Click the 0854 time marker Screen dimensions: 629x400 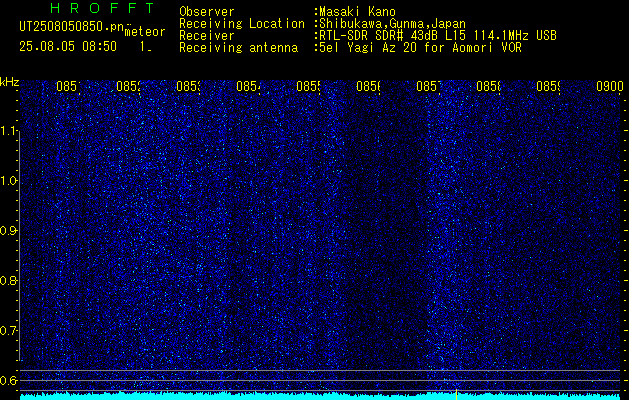[x=248, y=86]
